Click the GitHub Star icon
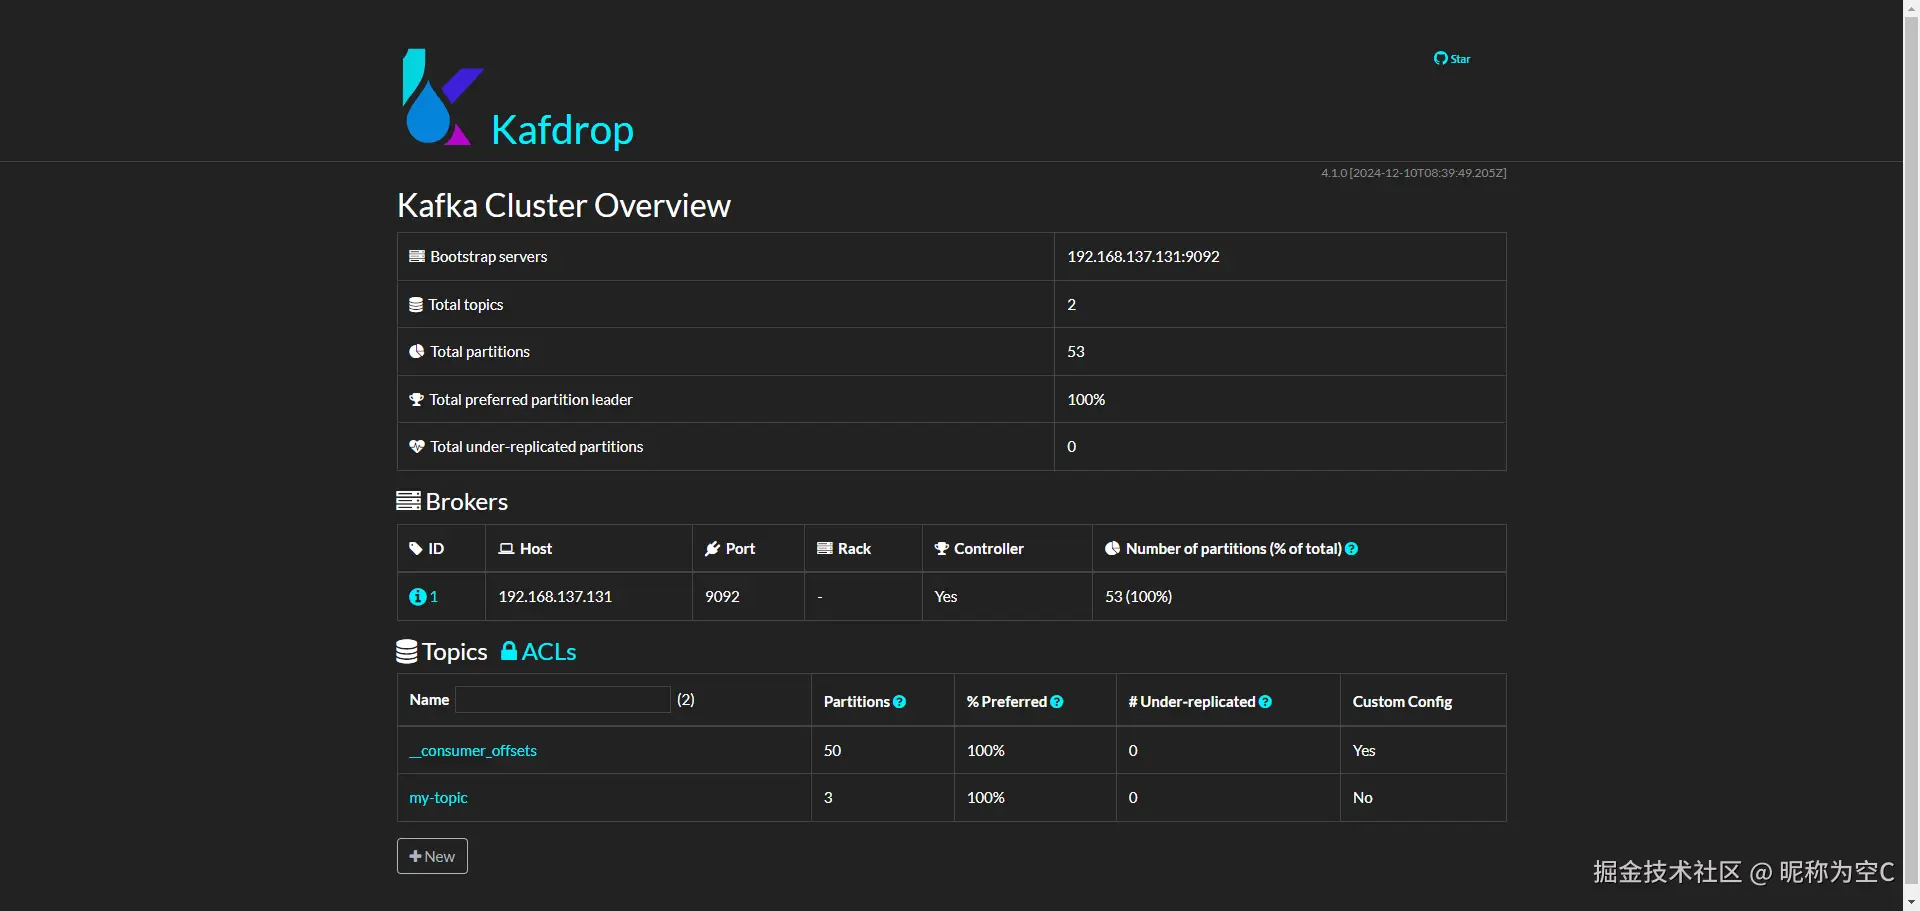 point(1440,58)
